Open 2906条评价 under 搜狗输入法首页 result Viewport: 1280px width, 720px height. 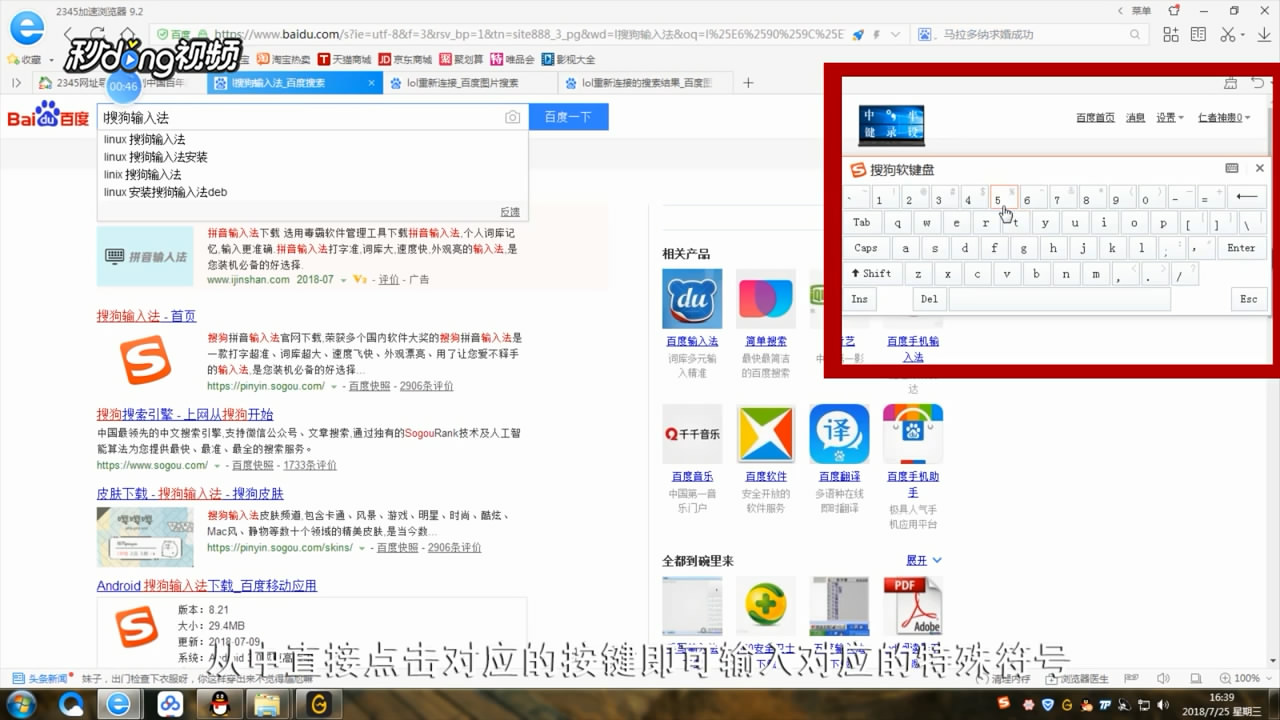tap(426, 386)
